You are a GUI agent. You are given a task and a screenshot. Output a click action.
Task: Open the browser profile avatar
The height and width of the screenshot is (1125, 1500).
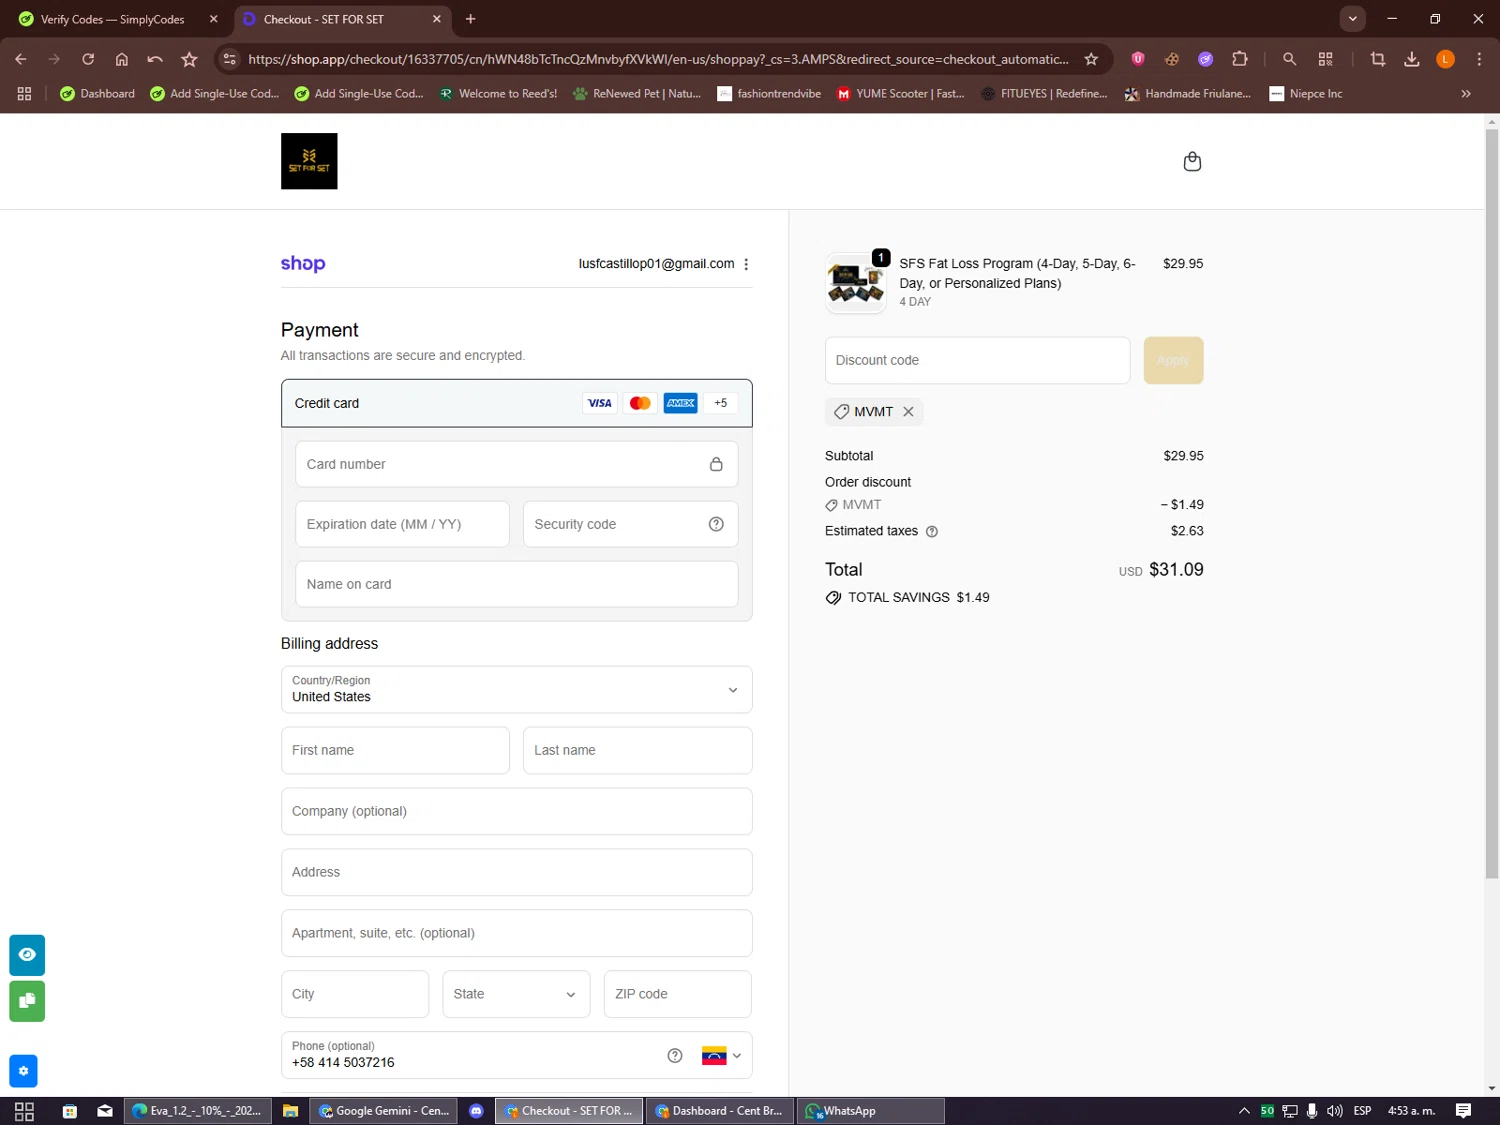[x=1445, y=59]
